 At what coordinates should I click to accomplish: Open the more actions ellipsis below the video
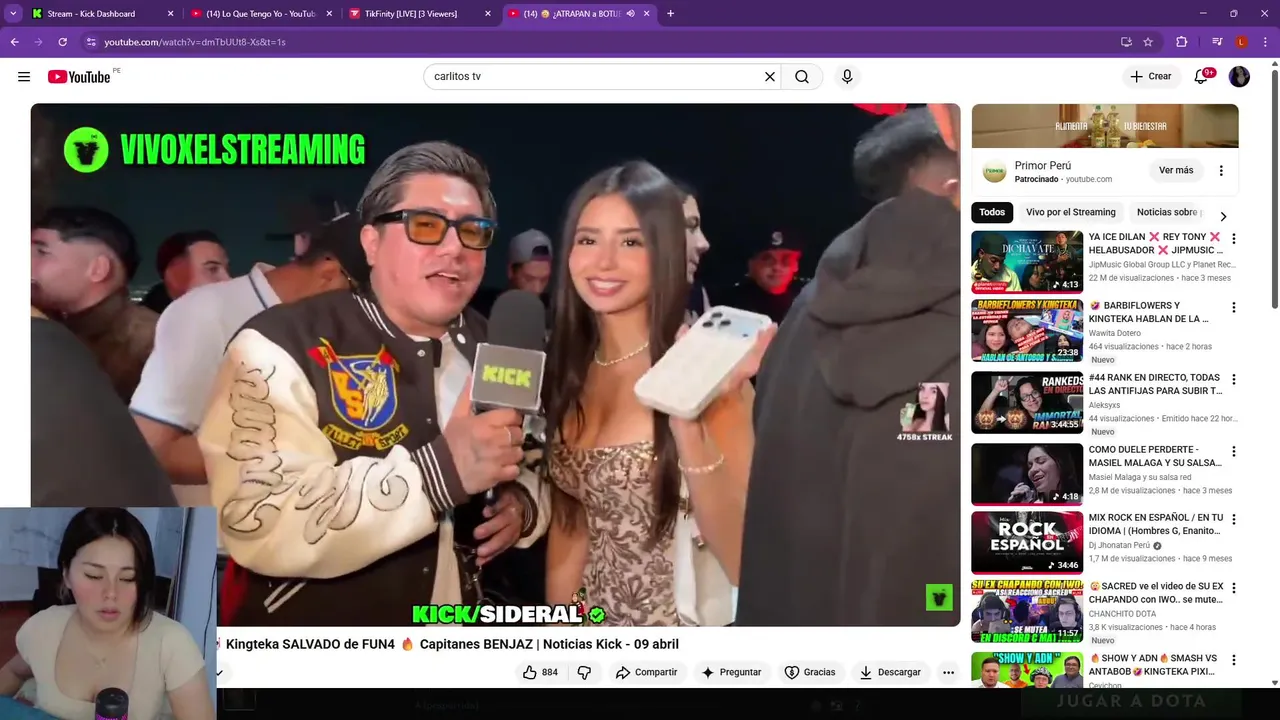pyautogui.click(x=948, y=672)
